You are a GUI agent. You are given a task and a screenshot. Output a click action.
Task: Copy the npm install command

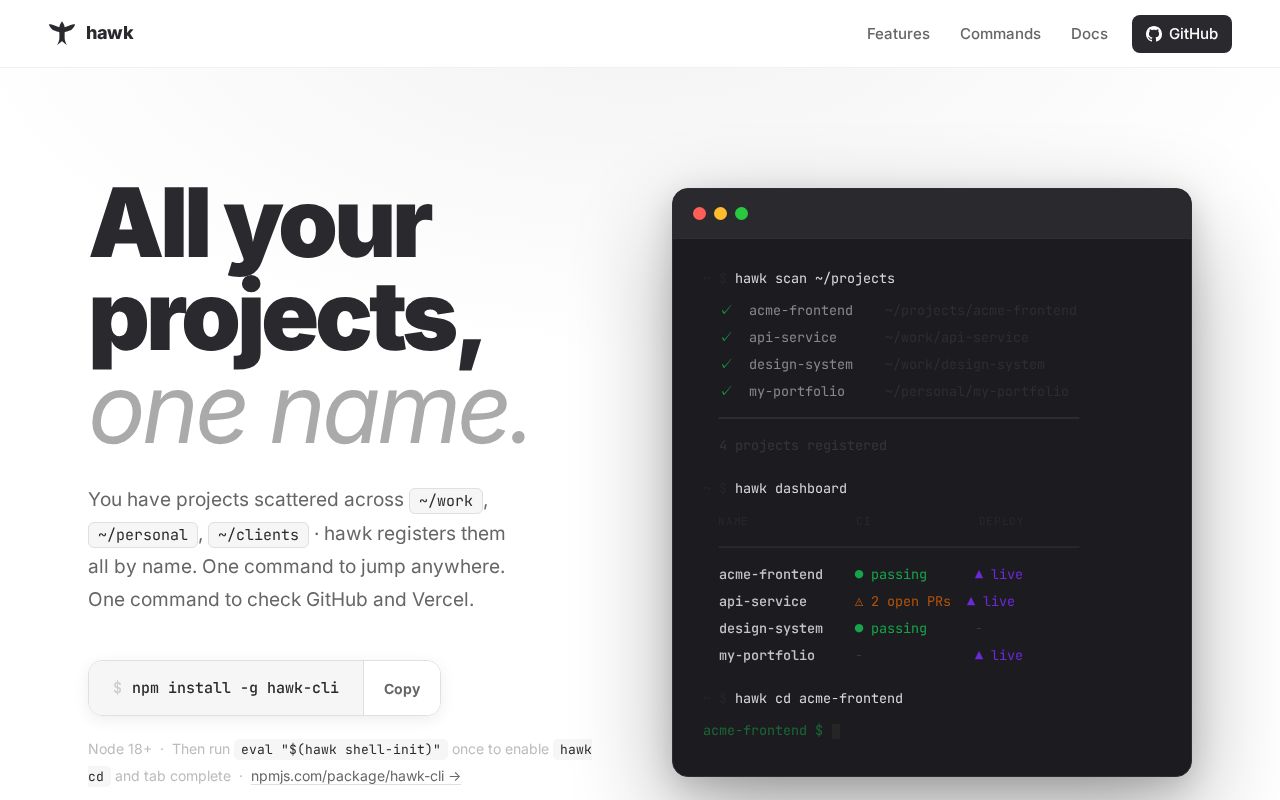point(402,688)
